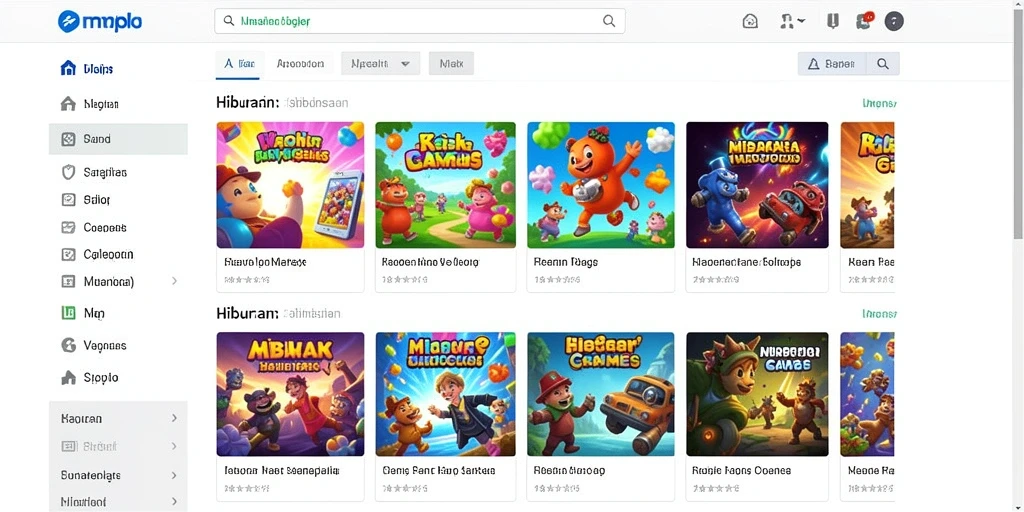
Task: Open the Mbihak game thumbnail in second row
Action: (x=290, y=394)
